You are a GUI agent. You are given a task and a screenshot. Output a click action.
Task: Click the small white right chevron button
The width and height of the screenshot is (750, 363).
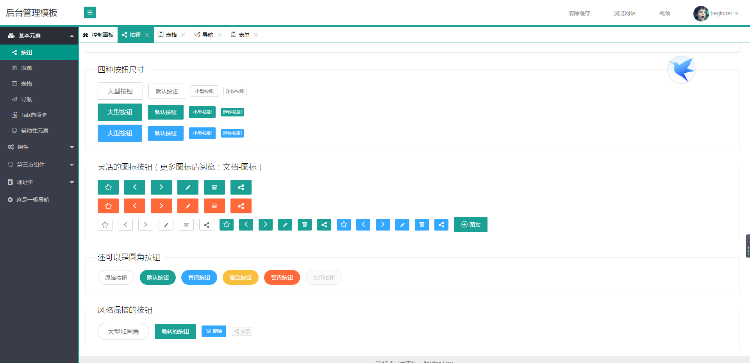[145, 224]
